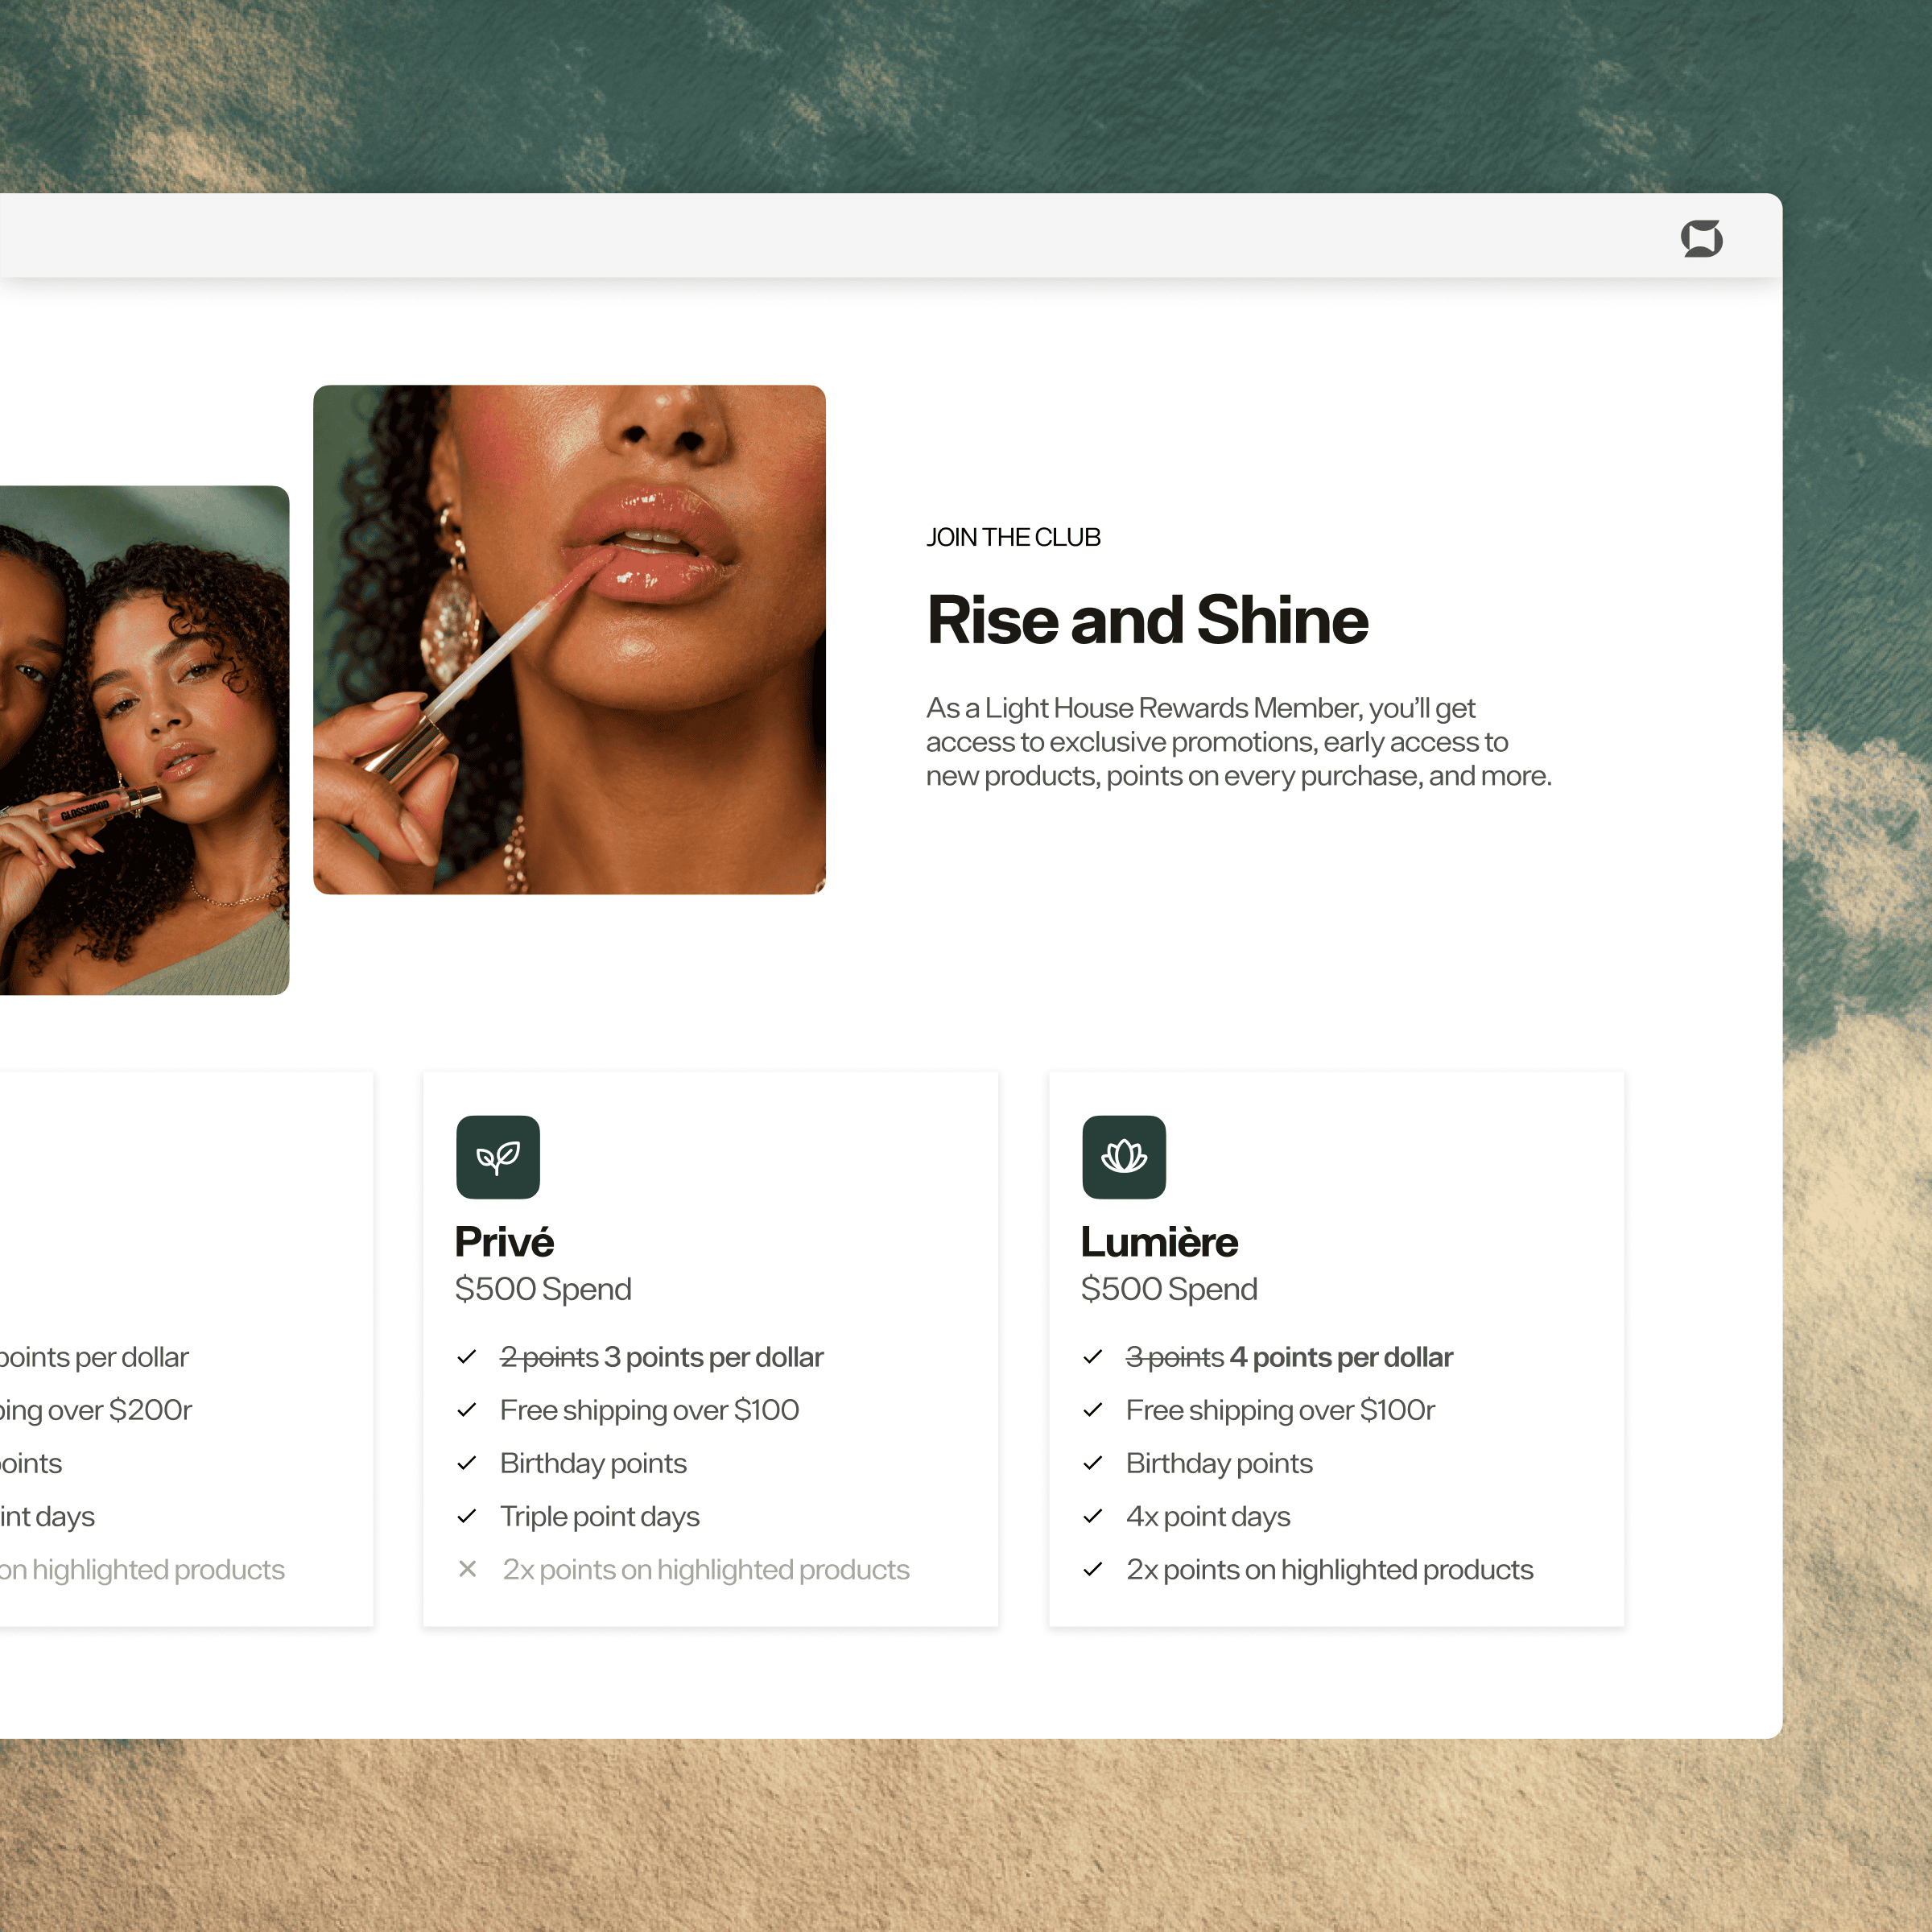
Task: Click checkmark next to Triple point days
Action: (x=466, y=1516)
